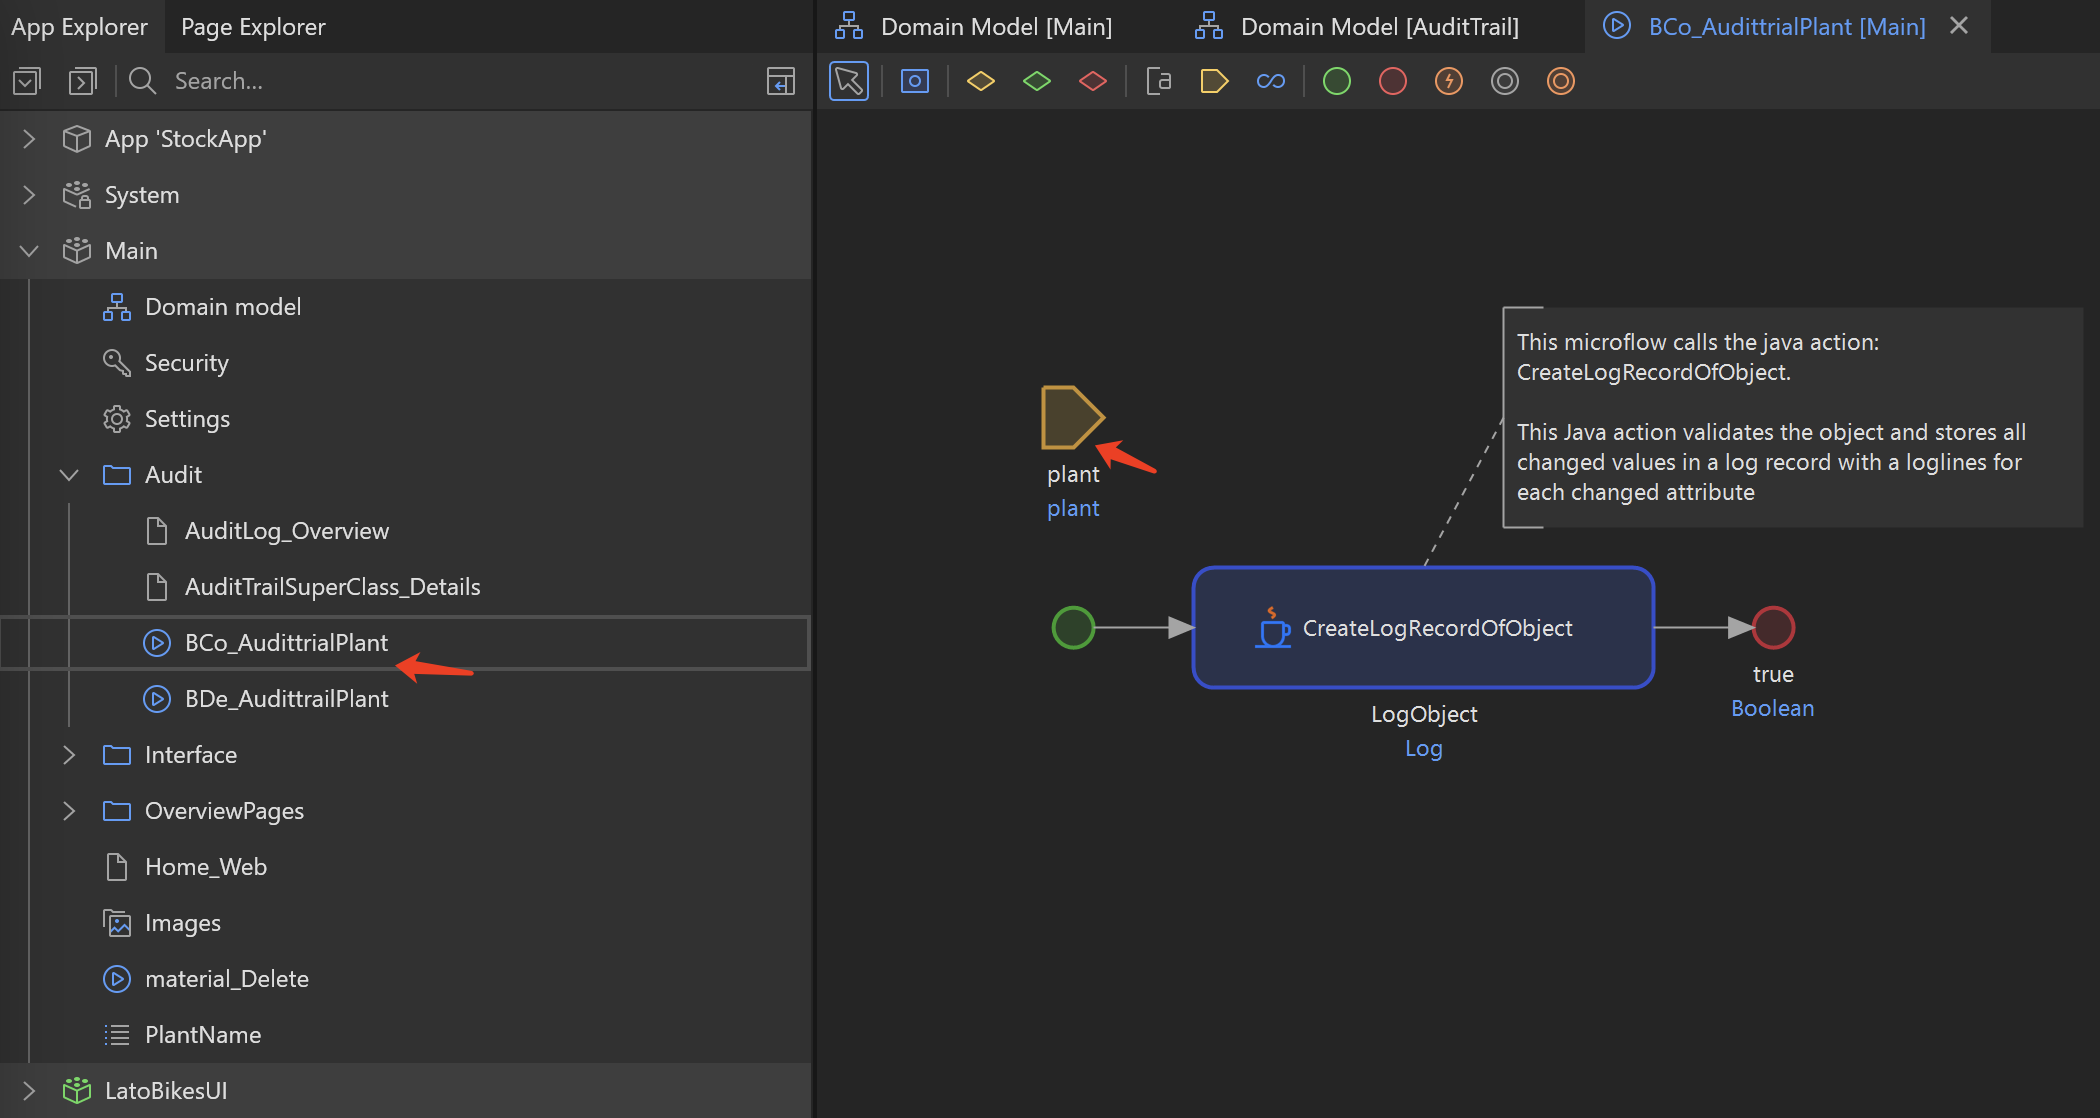Select the BCo_AudittrialPlant [Main] tab
Image resolution: width=2100 pixels, height=1118 pixels.
click(1787, 27)
